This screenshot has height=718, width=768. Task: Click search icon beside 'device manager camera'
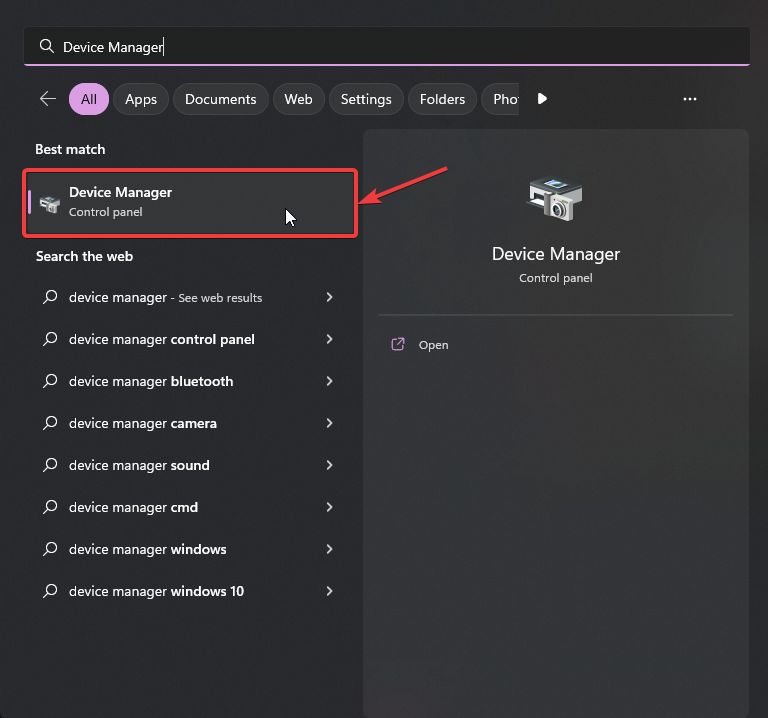(50, 423)
